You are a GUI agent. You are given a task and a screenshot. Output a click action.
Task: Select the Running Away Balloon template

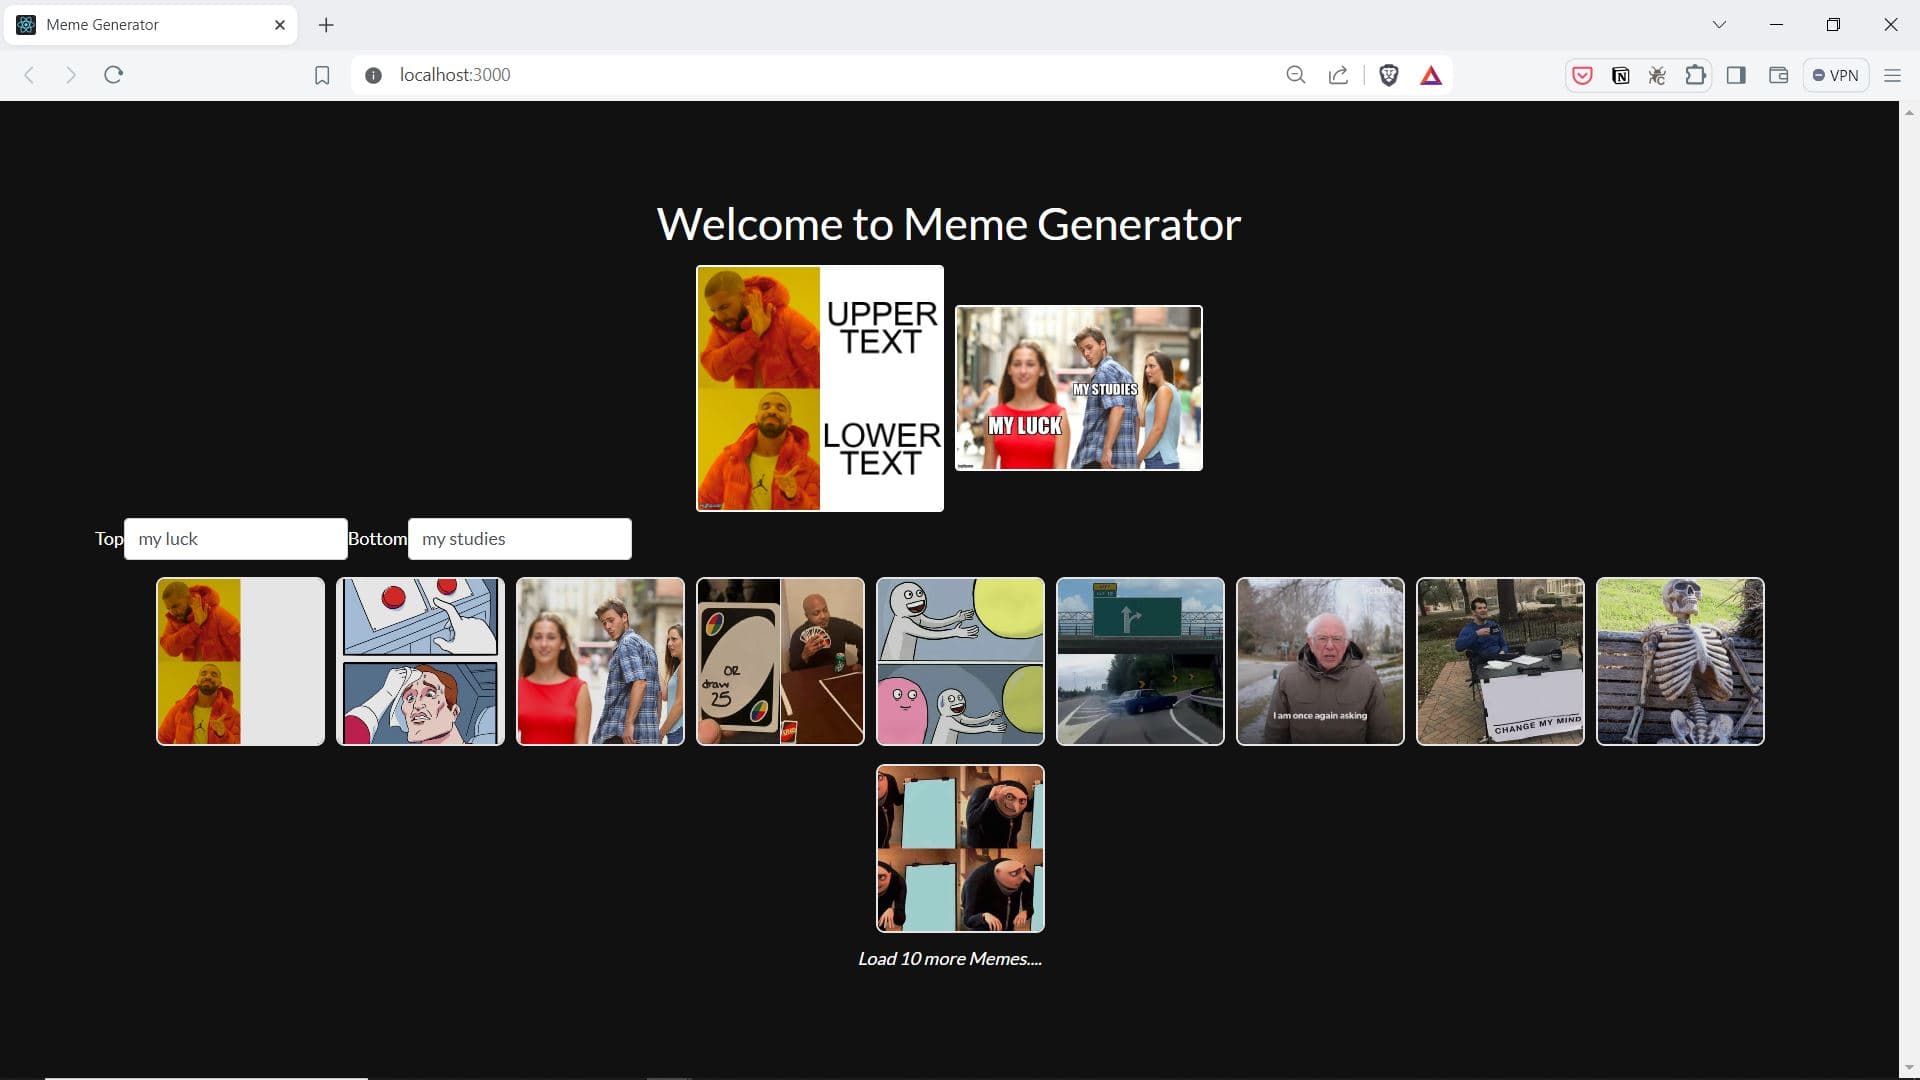coord(960,661)
